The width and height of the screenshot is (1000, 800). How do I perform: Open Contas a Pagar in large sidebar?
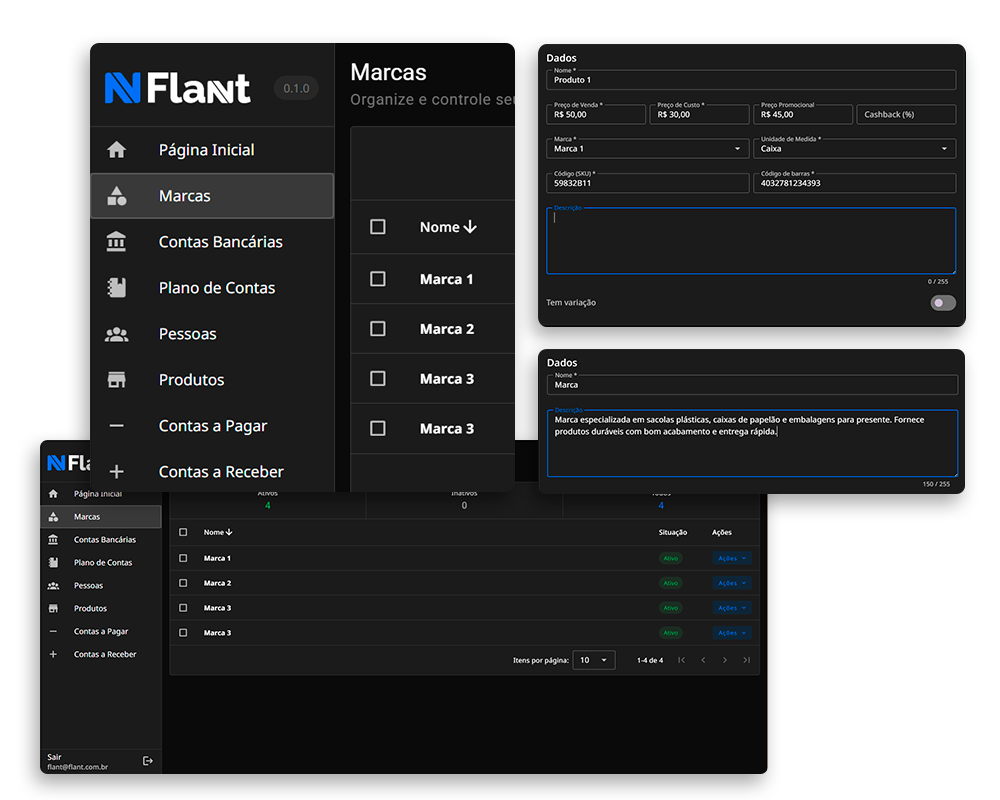tap(212, 426)
